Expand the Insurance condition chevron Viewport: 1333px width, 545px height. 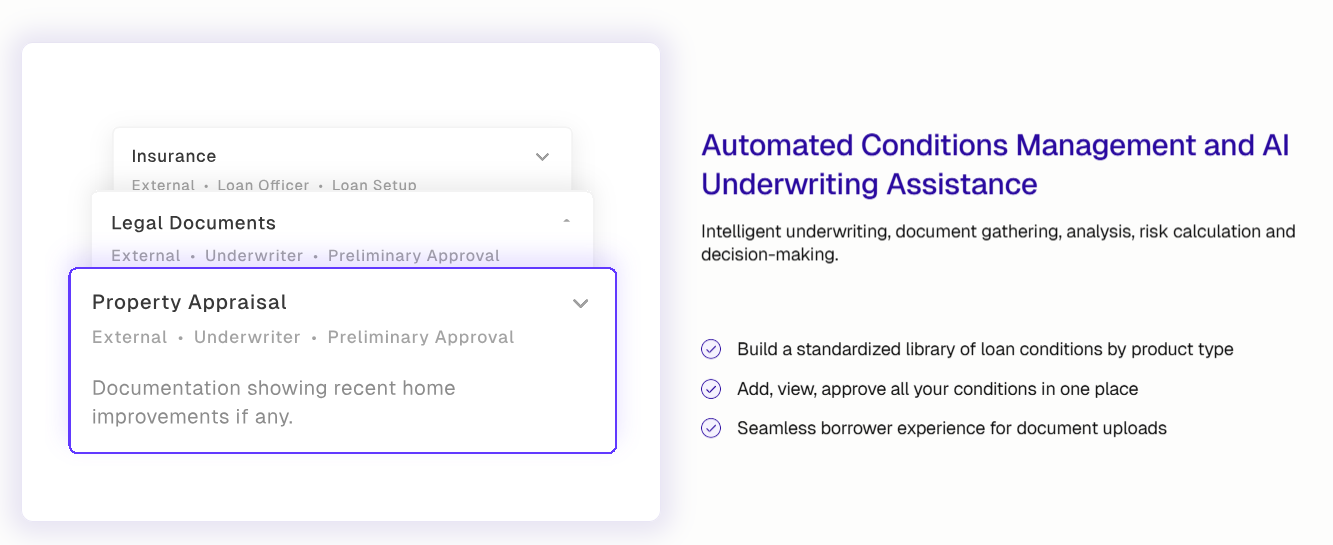click(x=542, y=157)
